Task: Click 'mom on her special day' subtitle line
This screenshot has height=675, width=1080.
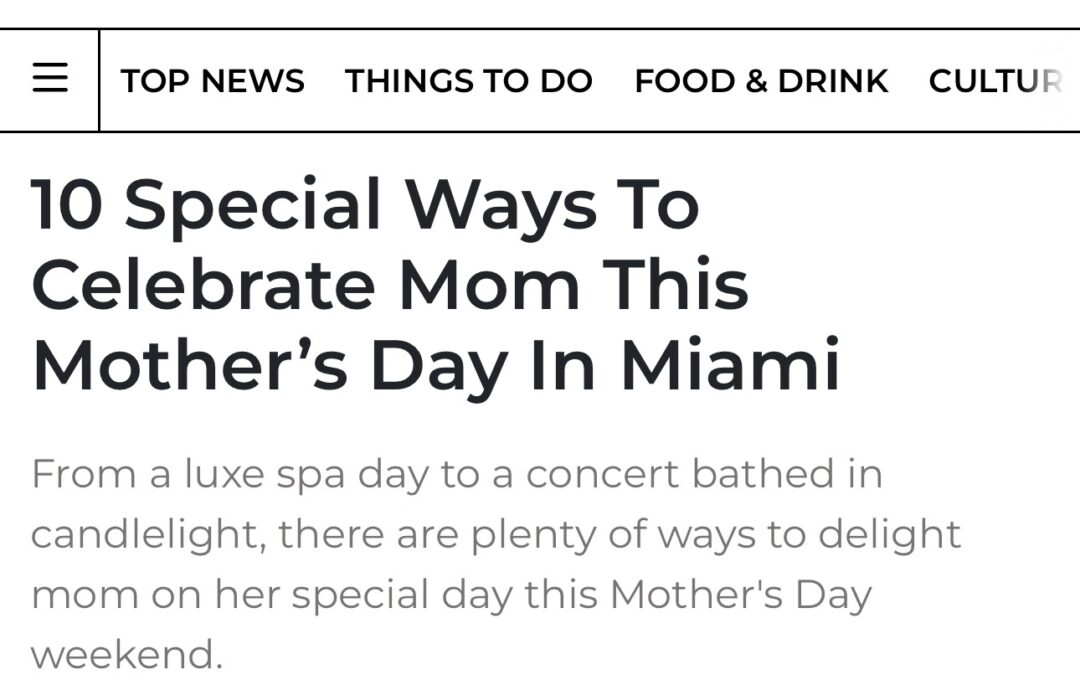Action: click(x=451, y=595)
